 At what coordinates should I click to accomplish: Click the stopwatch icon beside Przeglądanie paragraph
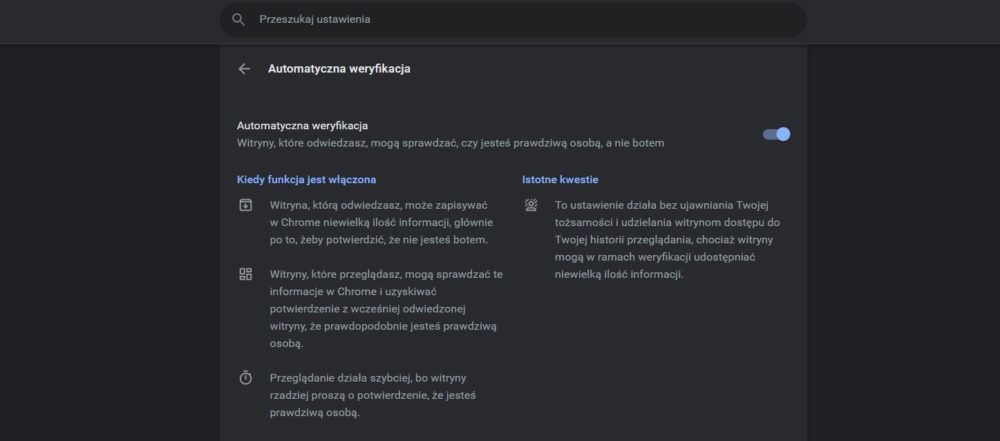[246, 378]
